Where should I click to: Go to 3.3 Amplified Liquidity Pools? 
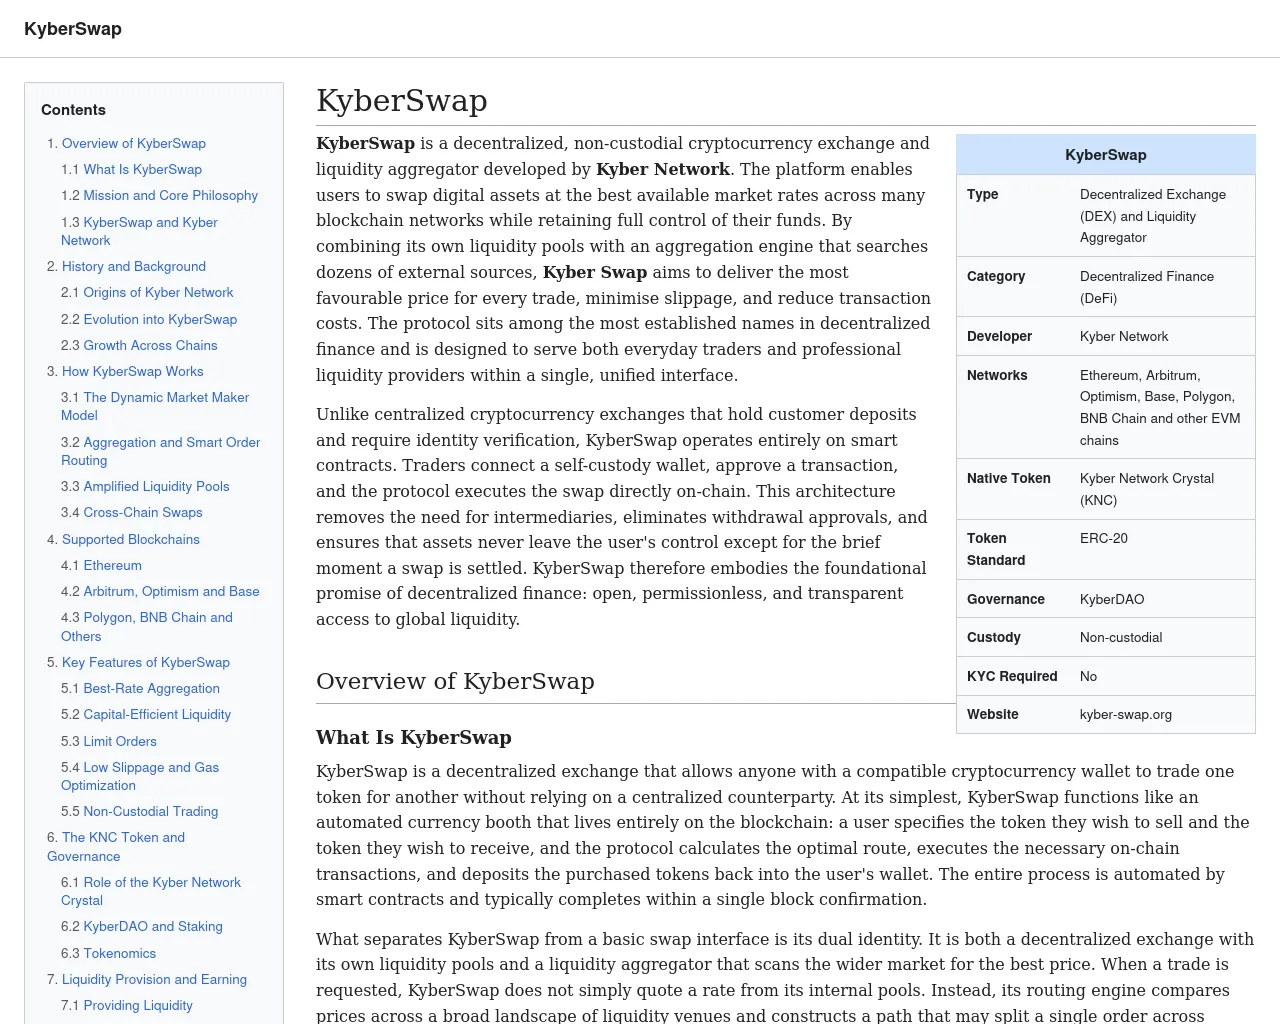pos(156,486)
